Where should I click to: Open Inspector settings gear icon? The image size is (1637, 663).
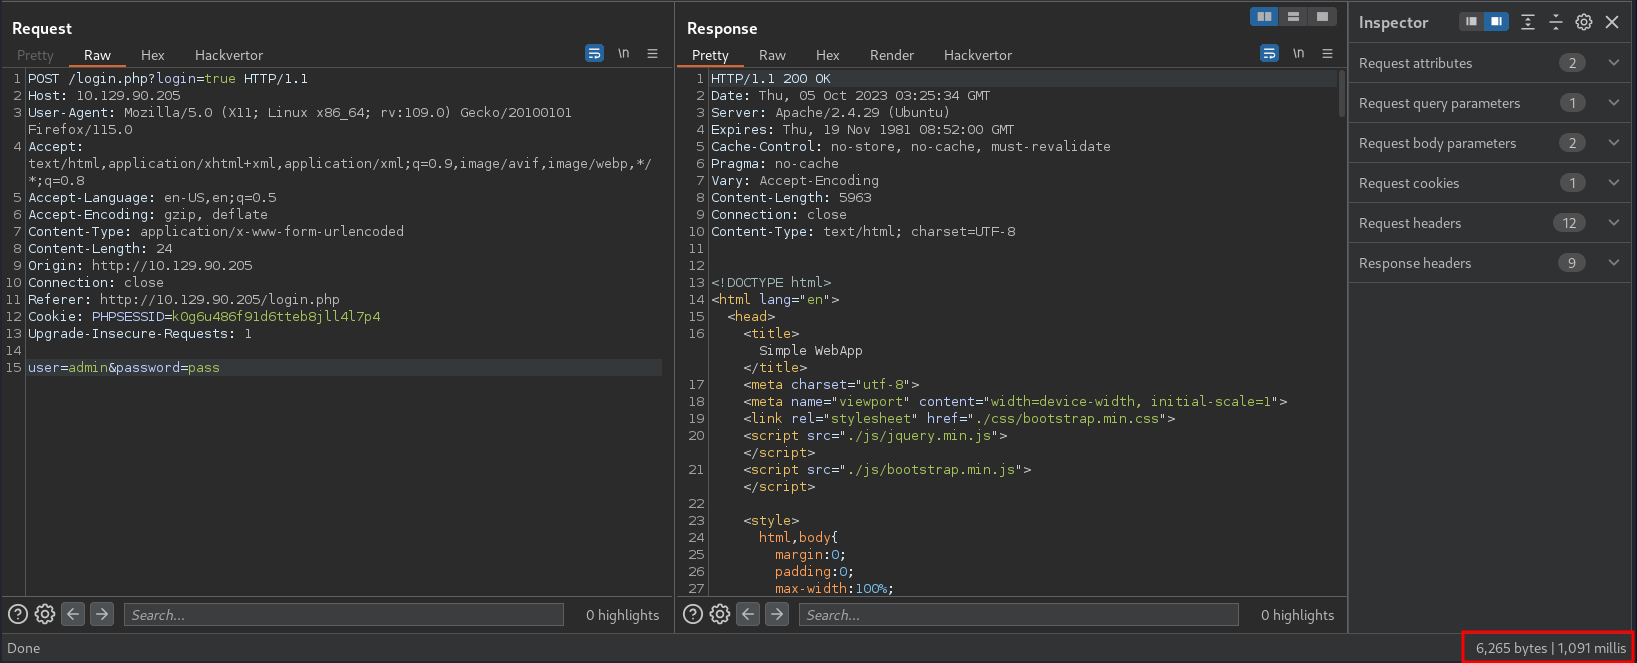1584,22
